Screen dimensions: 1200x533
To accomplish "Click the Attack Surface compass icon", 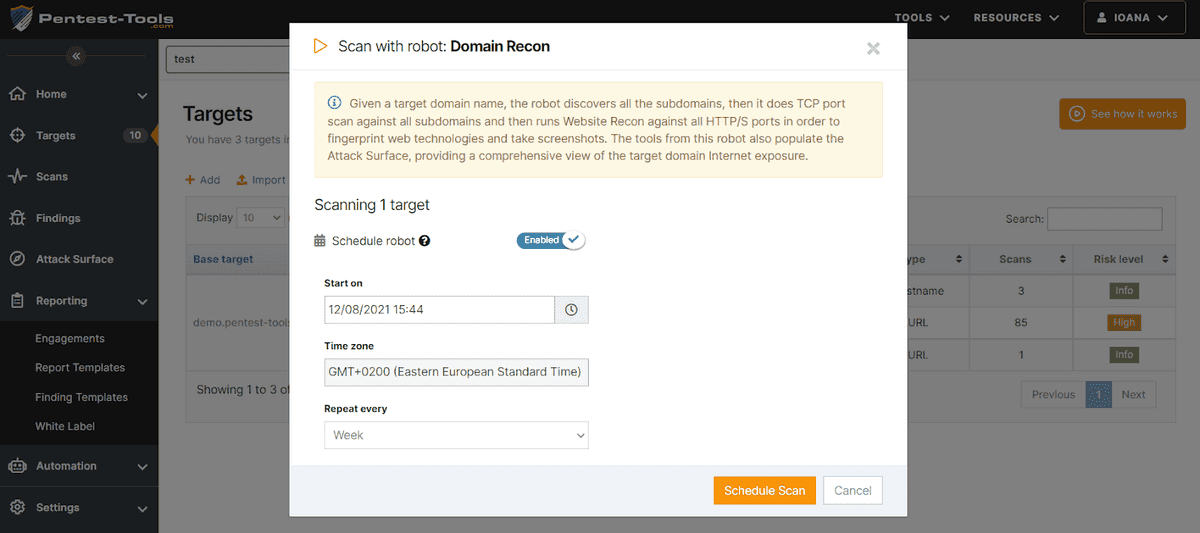I will (x=17, y=259).
